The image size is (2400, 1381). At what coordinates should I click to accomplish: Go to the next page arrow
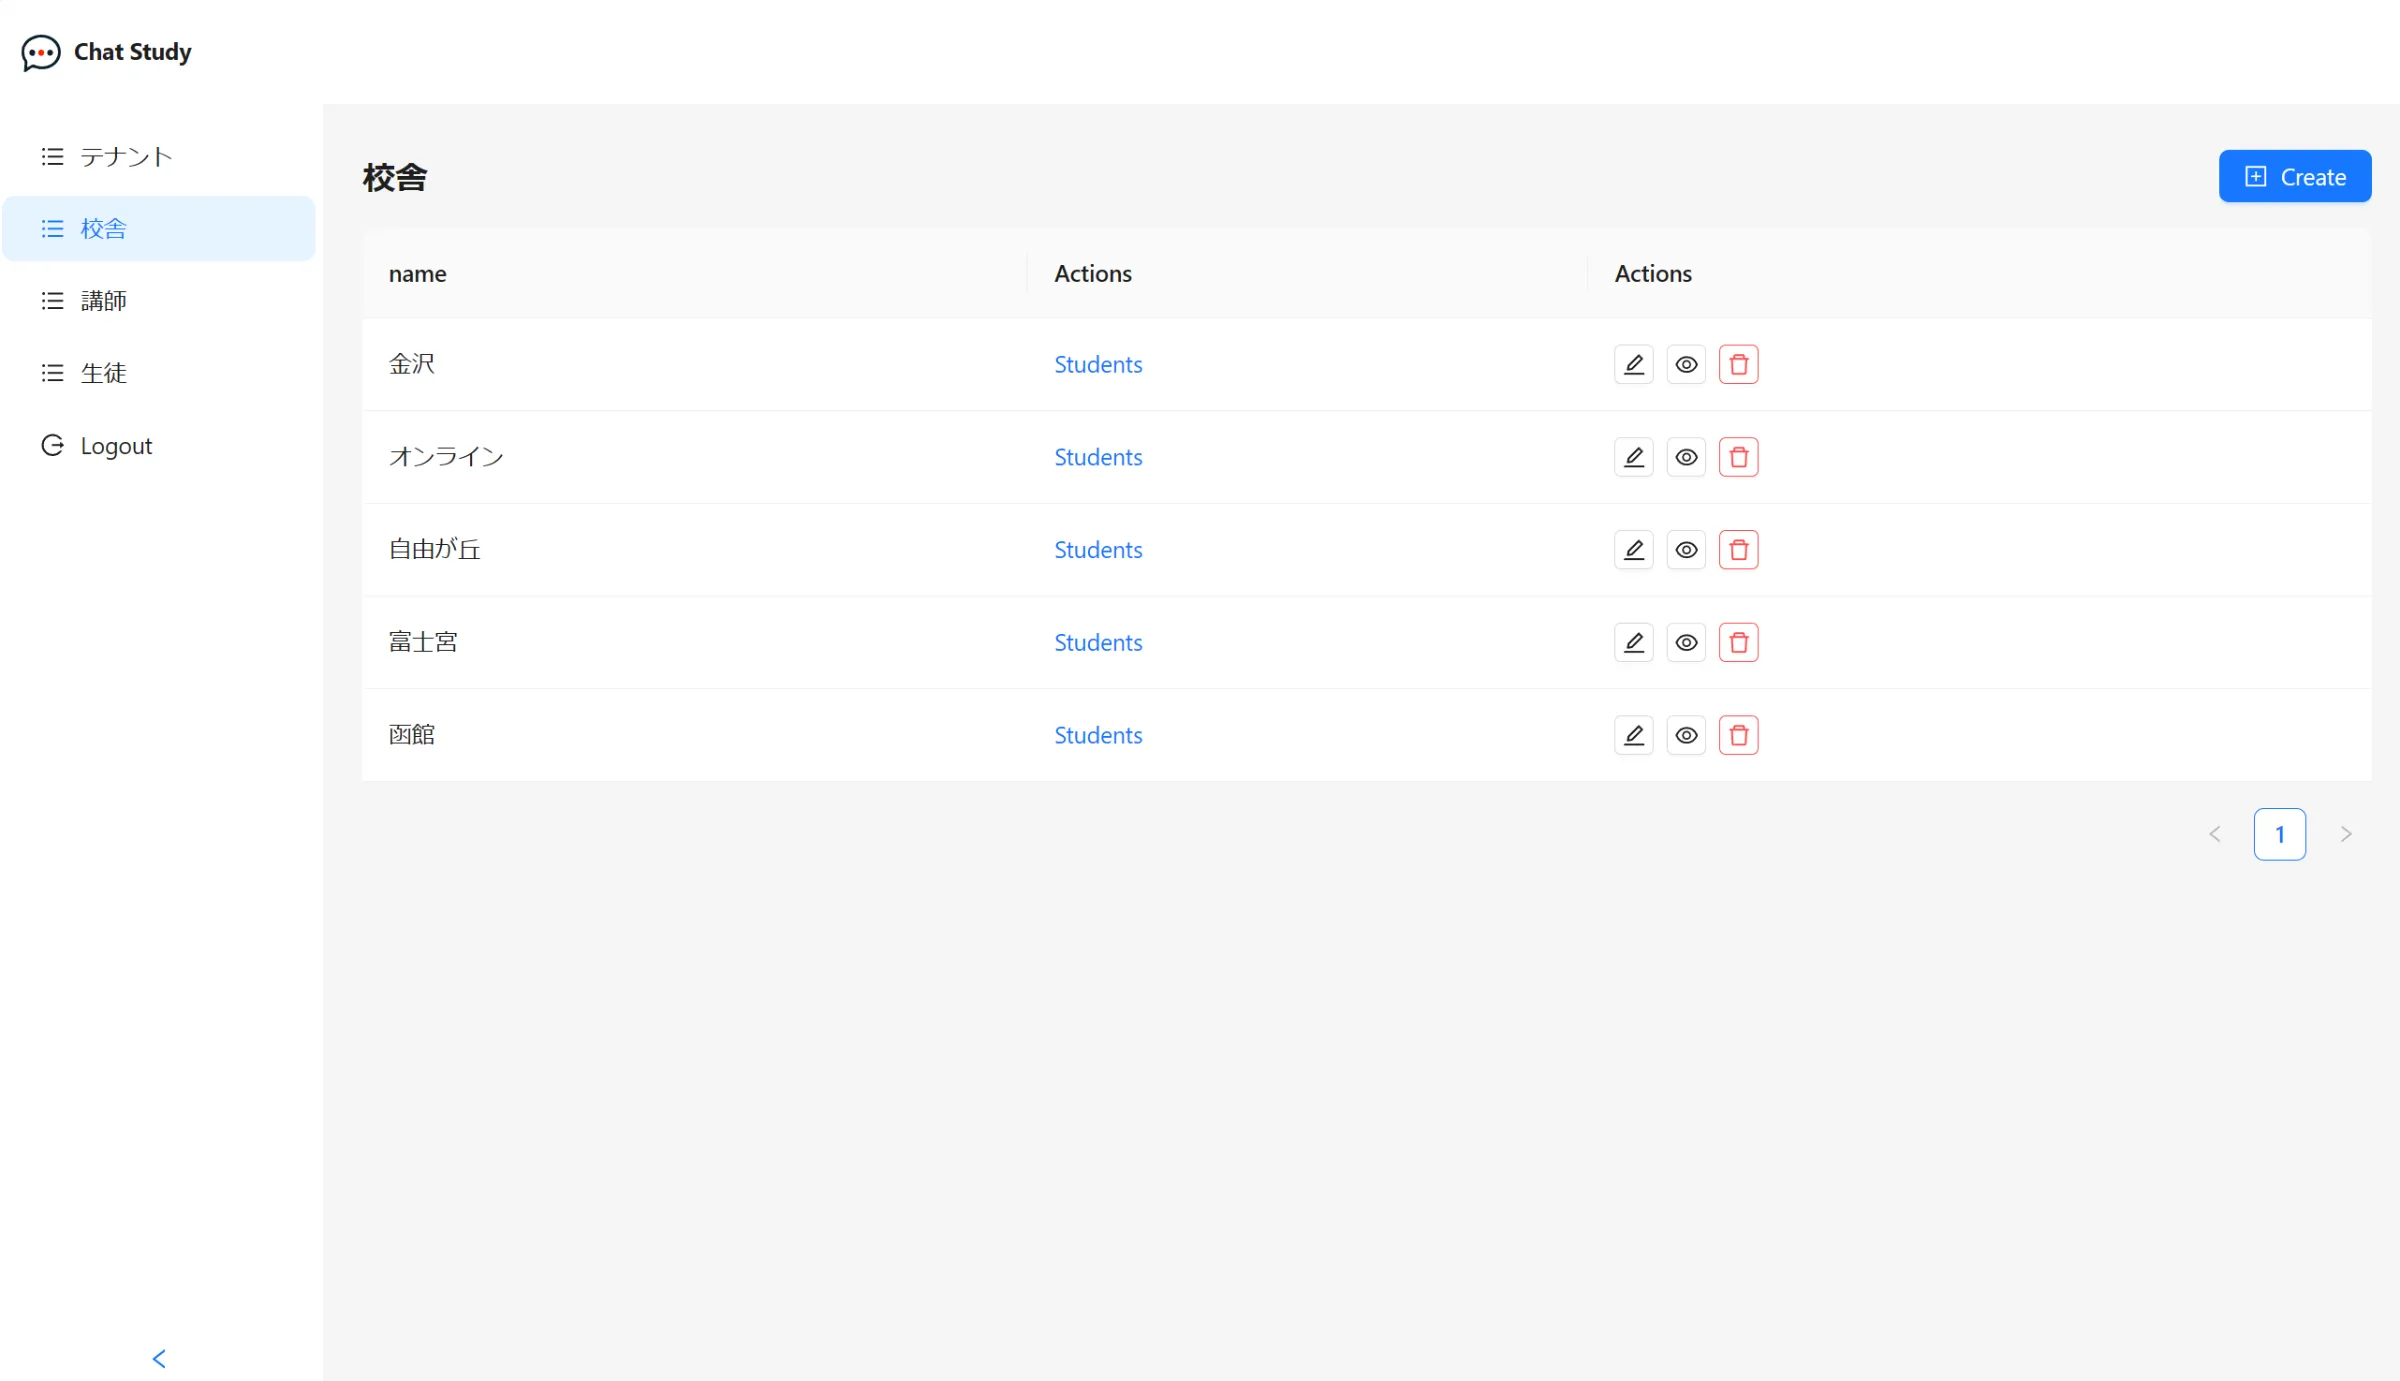point(2345,834)
